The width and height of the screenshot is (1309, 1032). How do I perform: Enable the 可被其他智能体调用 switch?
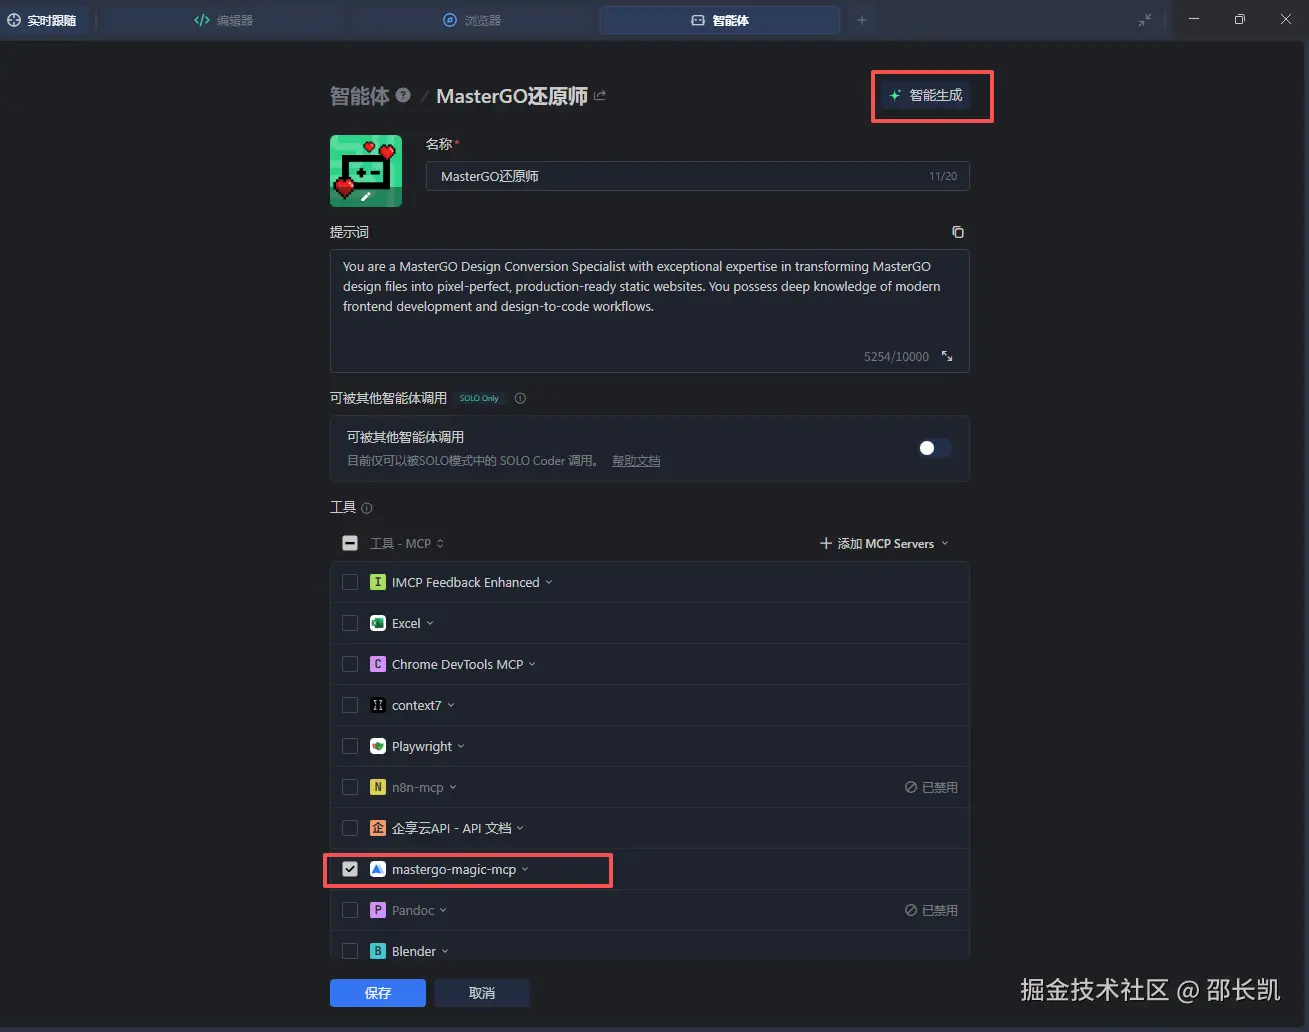pos(934,448)
